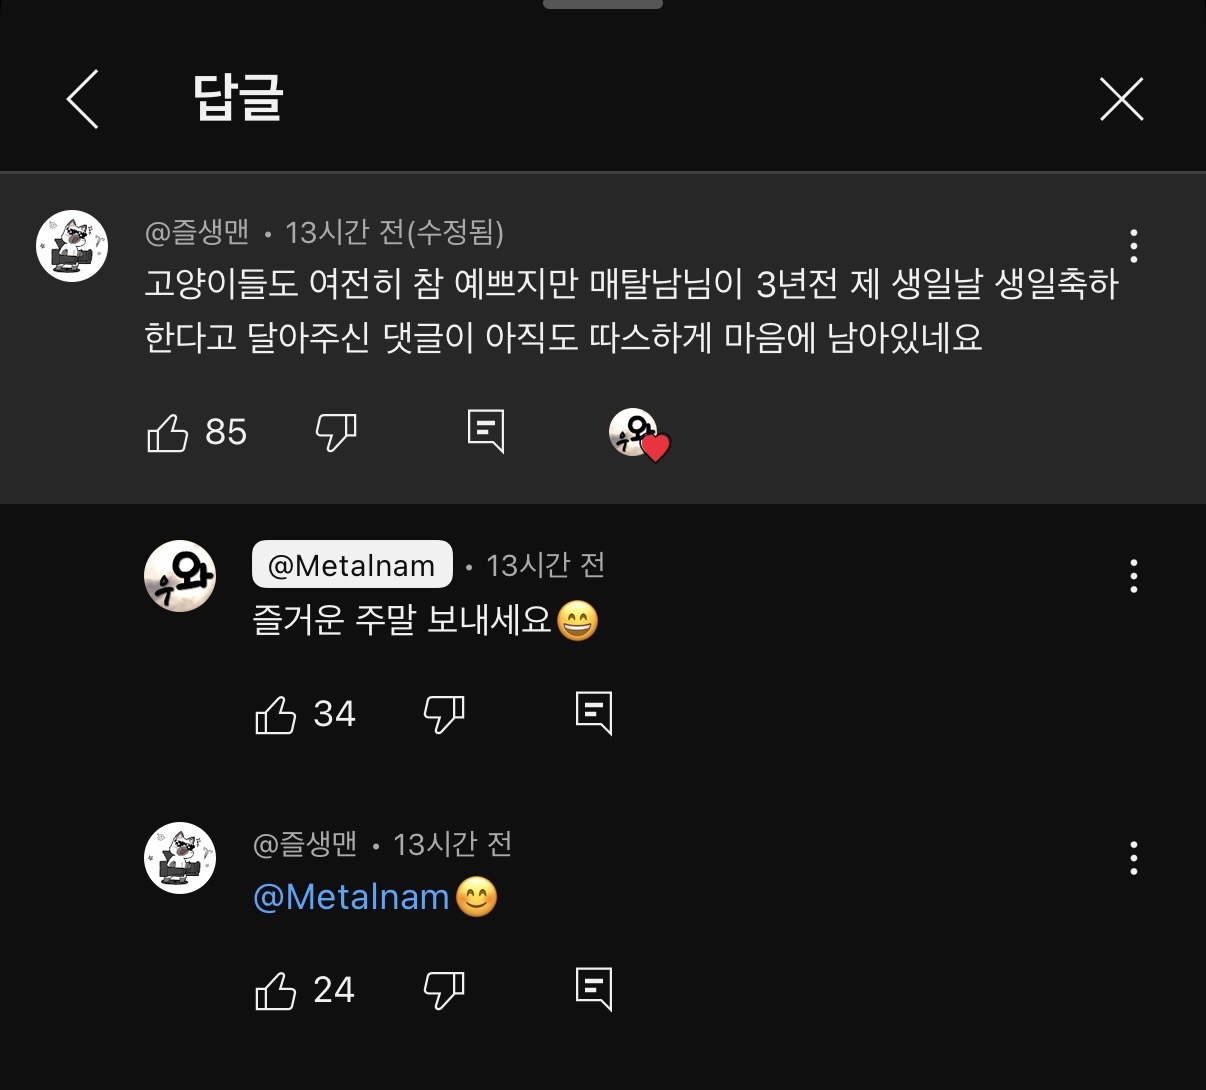This screenshot has width=1206, height=1090.
Task: Open more options for top comment
Action: (x=1133, y=246)
